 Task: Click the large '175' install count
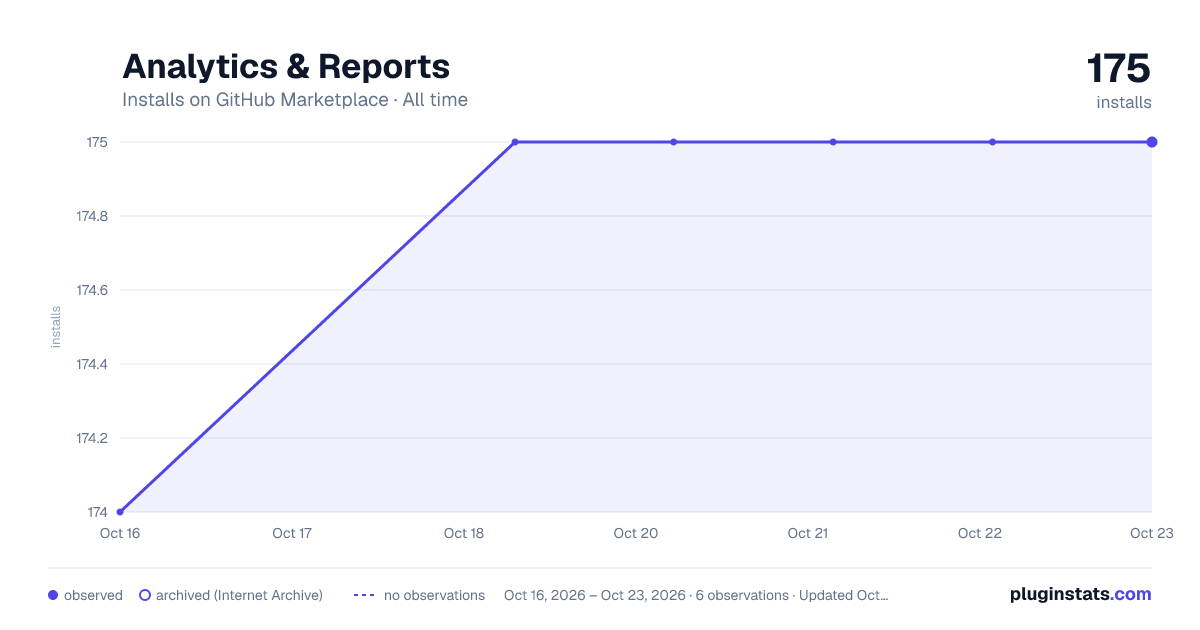point(1119,69)
